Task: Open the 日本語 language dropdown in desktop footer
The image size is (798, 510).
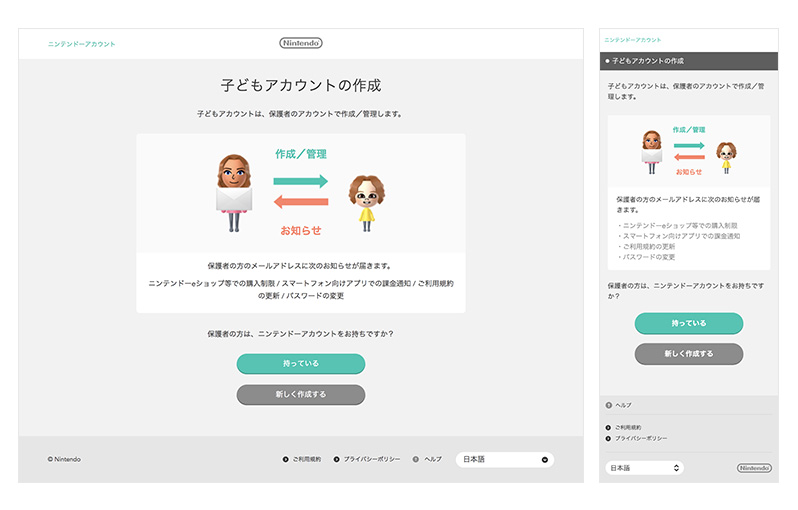Action: [x=504, y=460]
